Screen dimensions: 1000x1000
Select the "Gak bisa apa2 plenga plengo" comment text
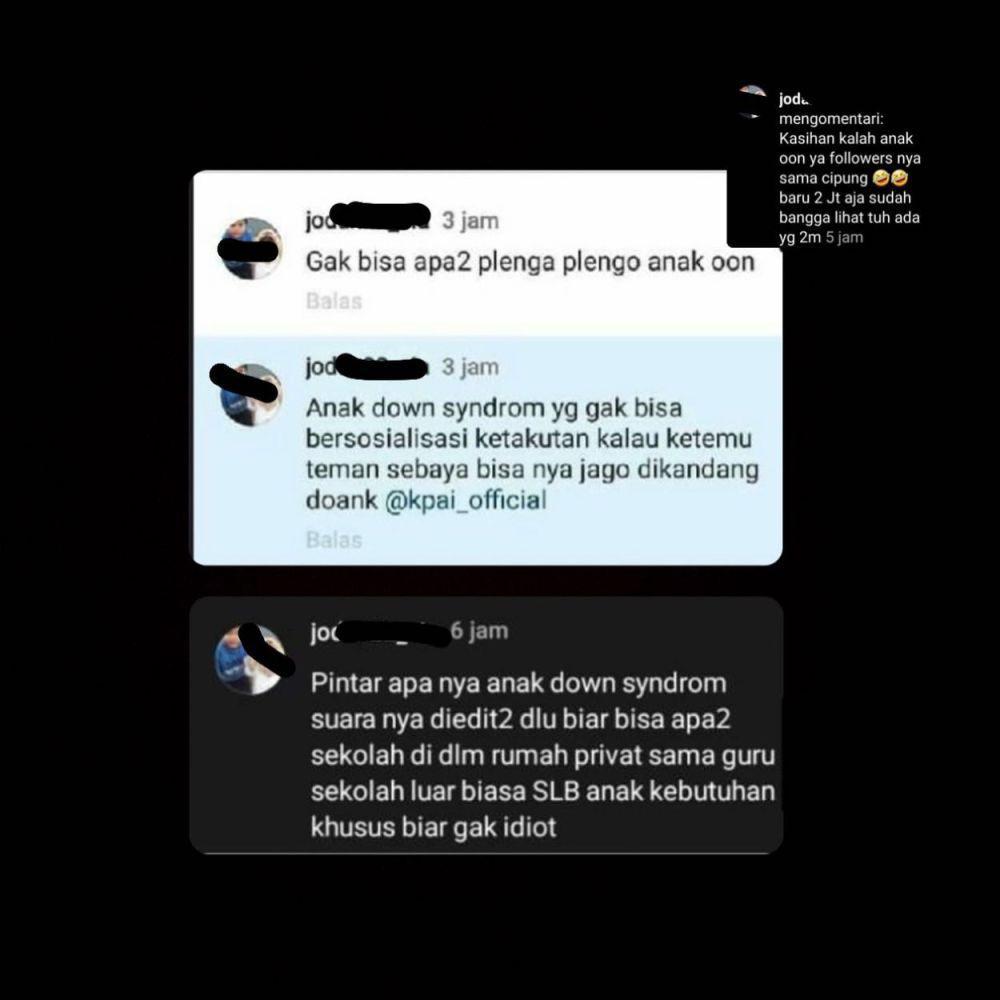pos(530,262)
